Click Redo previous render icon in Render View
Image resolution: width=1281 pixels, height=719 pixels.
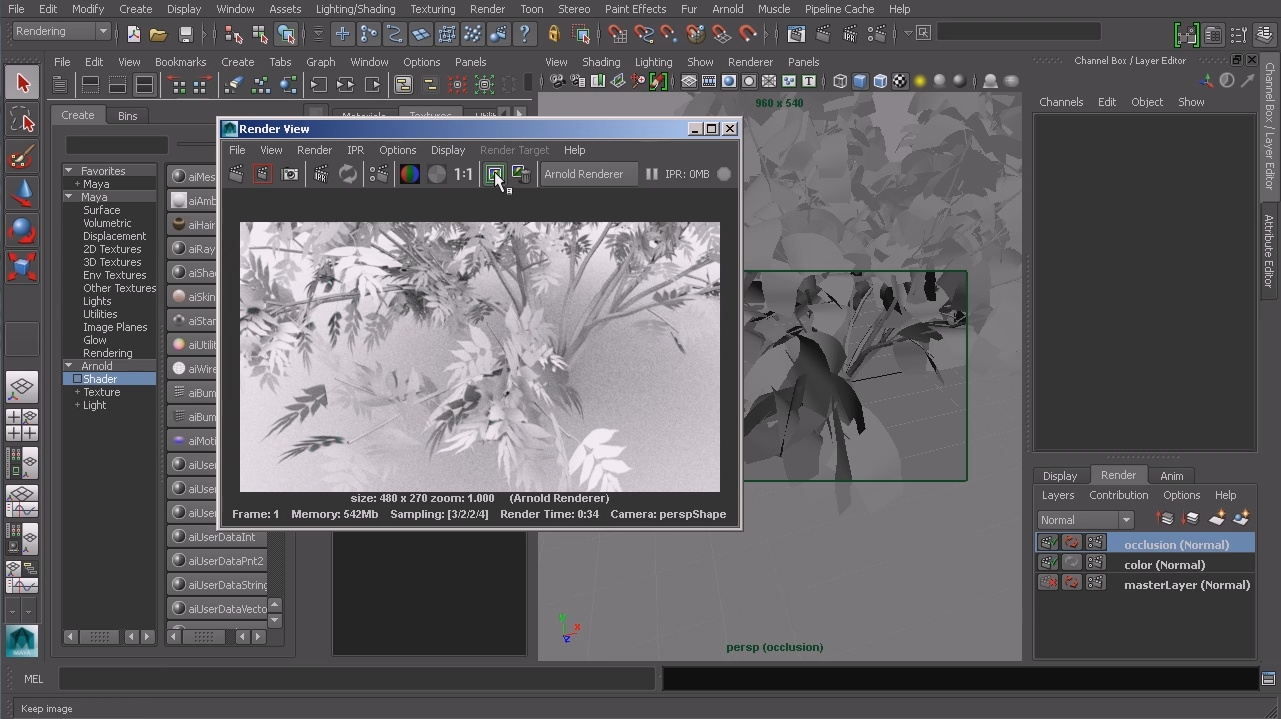point(236,174)
